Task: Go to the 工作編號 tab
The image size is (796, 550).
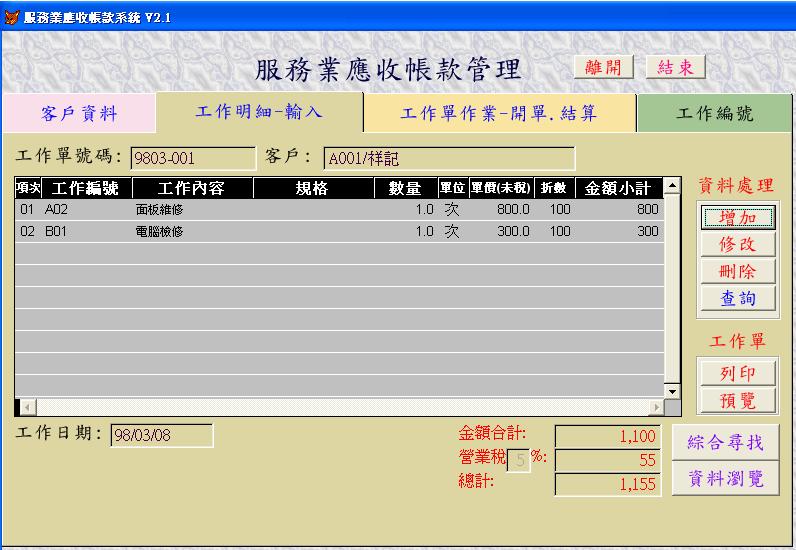Action: pos(714,113)
